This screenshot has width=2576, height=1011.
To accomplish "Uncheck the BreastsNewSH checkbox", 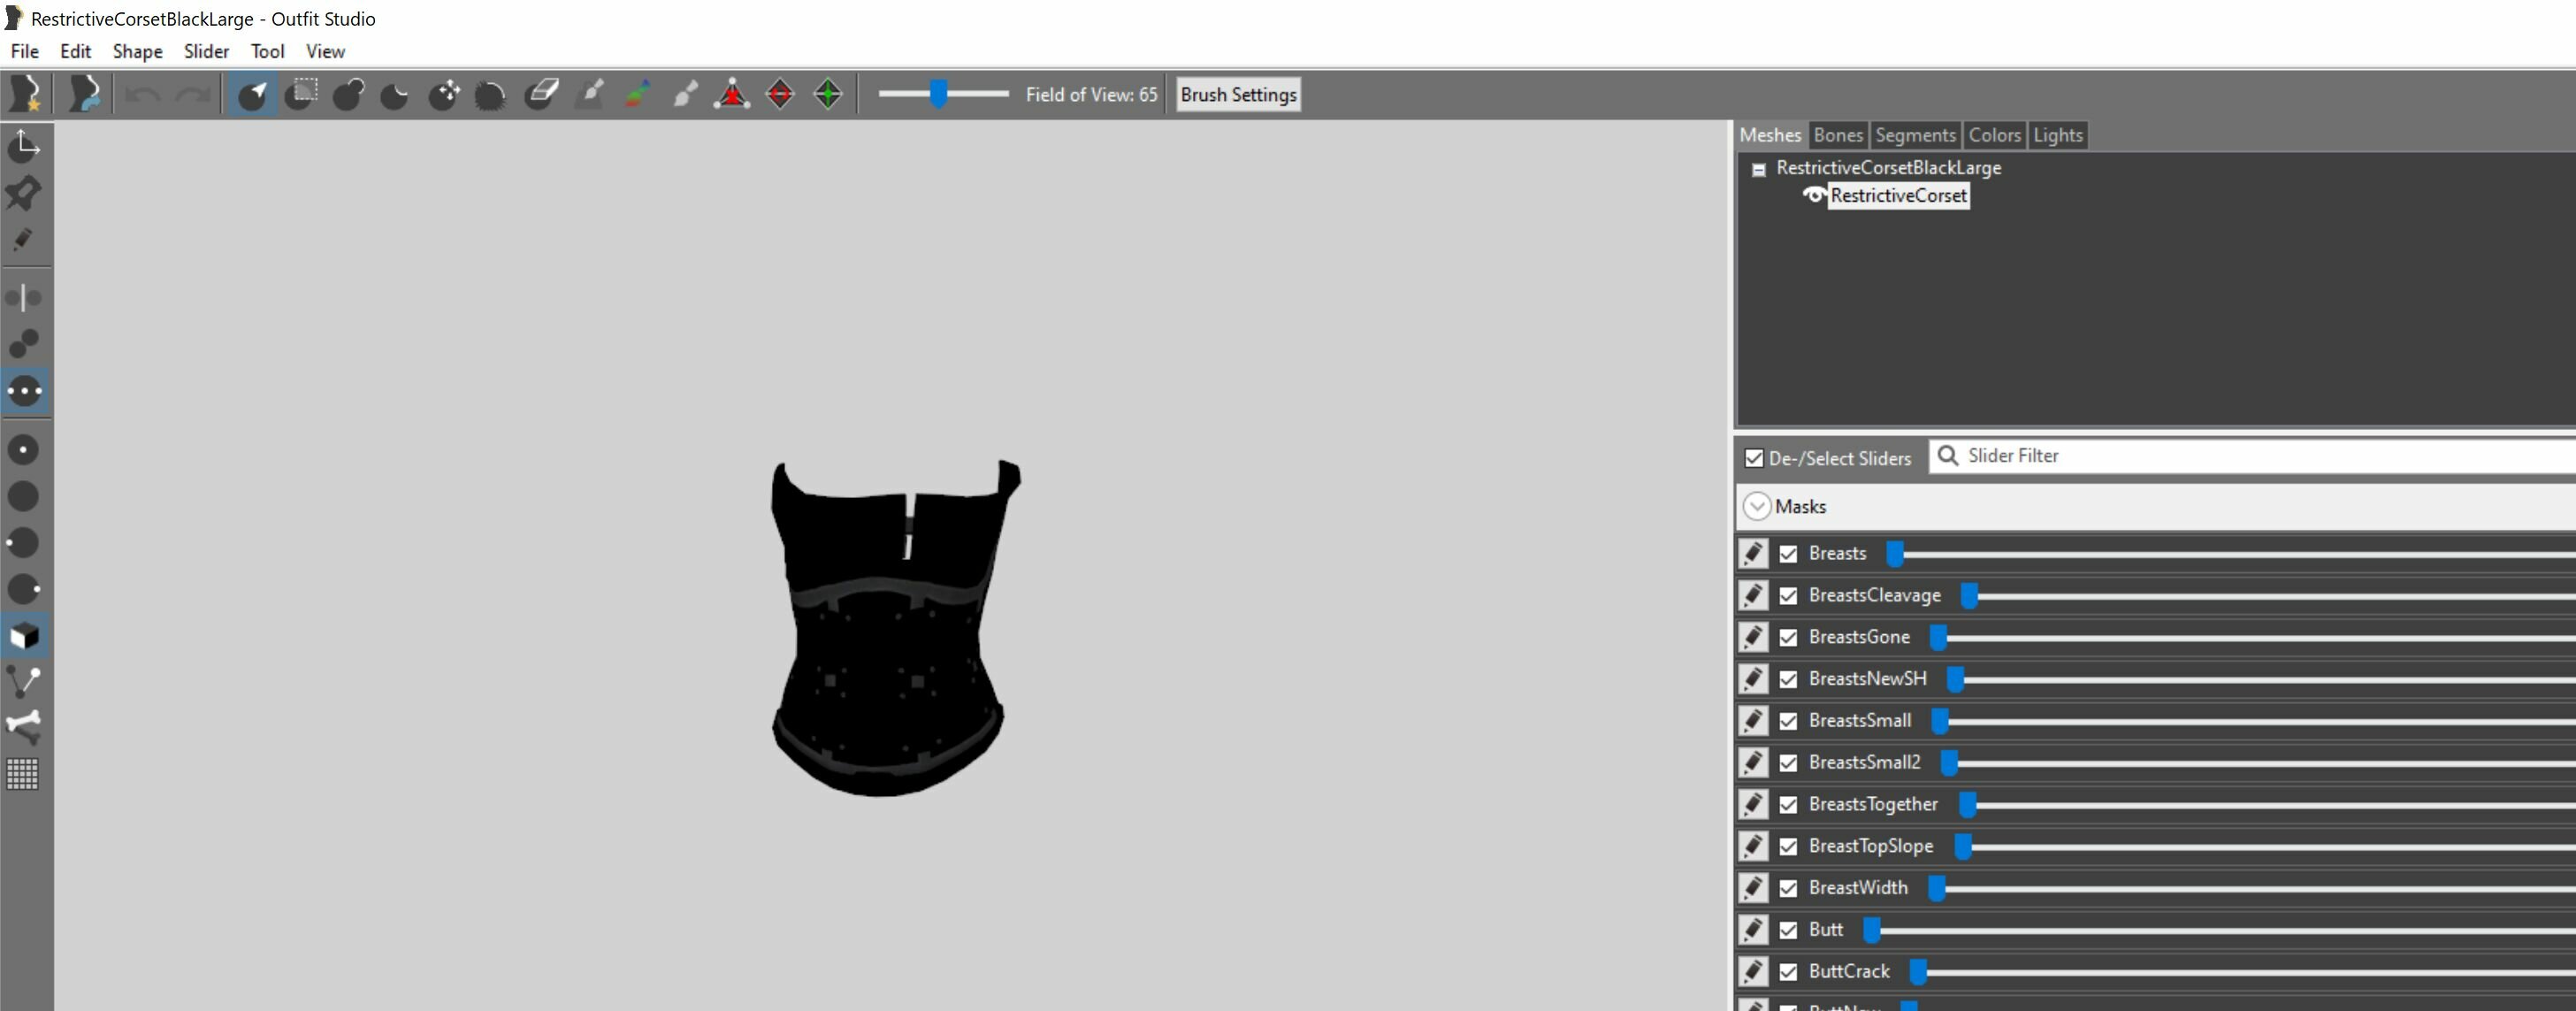I will coord(1788,679).
